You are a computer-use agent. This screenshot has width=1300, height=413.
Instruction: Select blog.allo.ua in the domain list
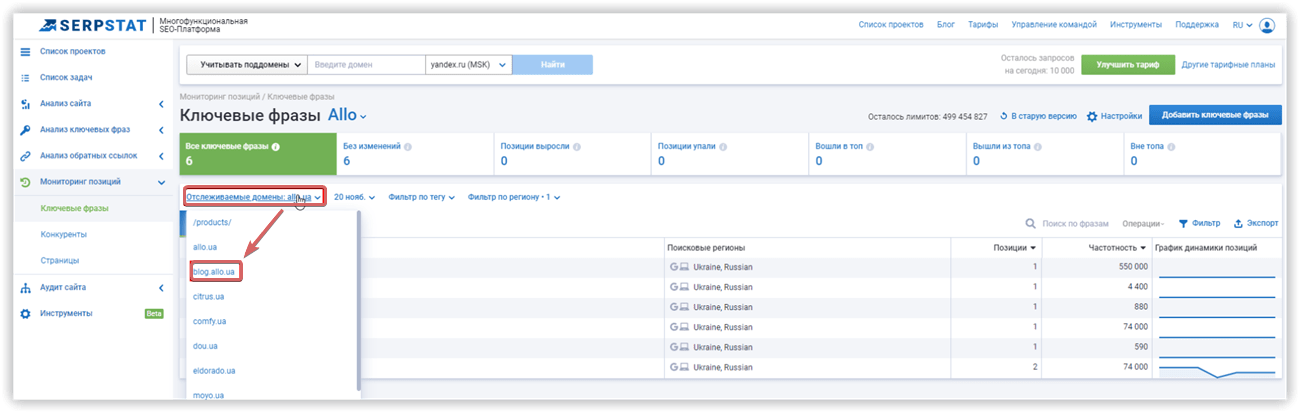pyautogui.click(x=216, y=271)
